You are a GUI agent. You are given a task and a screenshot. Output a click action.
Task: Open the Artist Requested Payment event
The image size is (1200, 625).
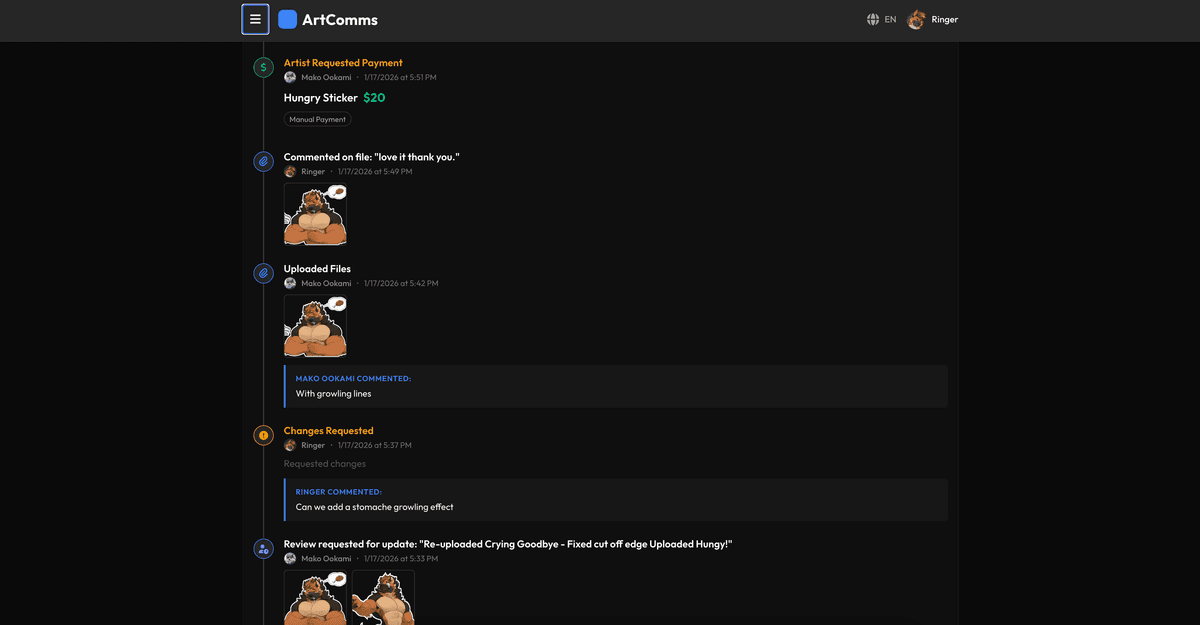343,62
